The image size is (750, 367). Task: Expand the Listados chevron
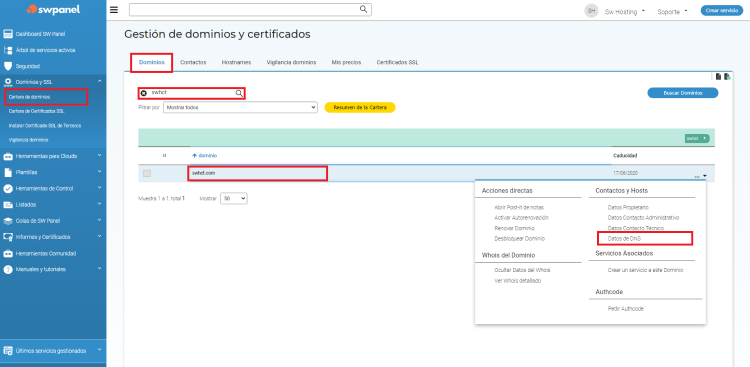[99, 204]
